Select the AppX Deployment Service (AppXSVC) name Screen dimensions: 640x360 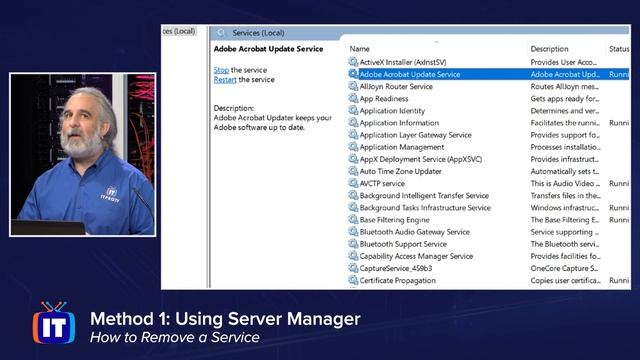coord(421,159)
